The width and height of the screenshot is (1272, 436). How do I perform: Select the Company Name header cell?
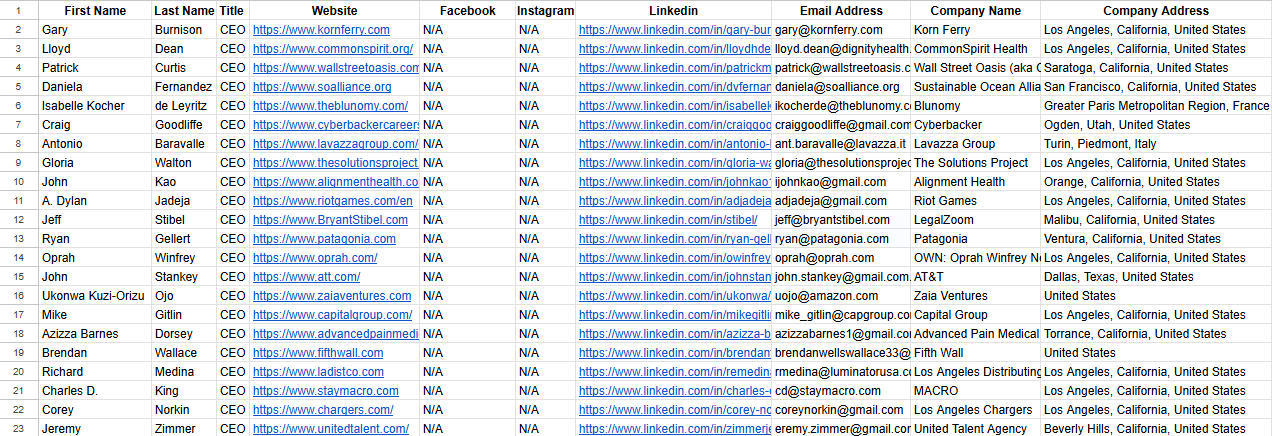pyautogui.click(x=975, y=11)
